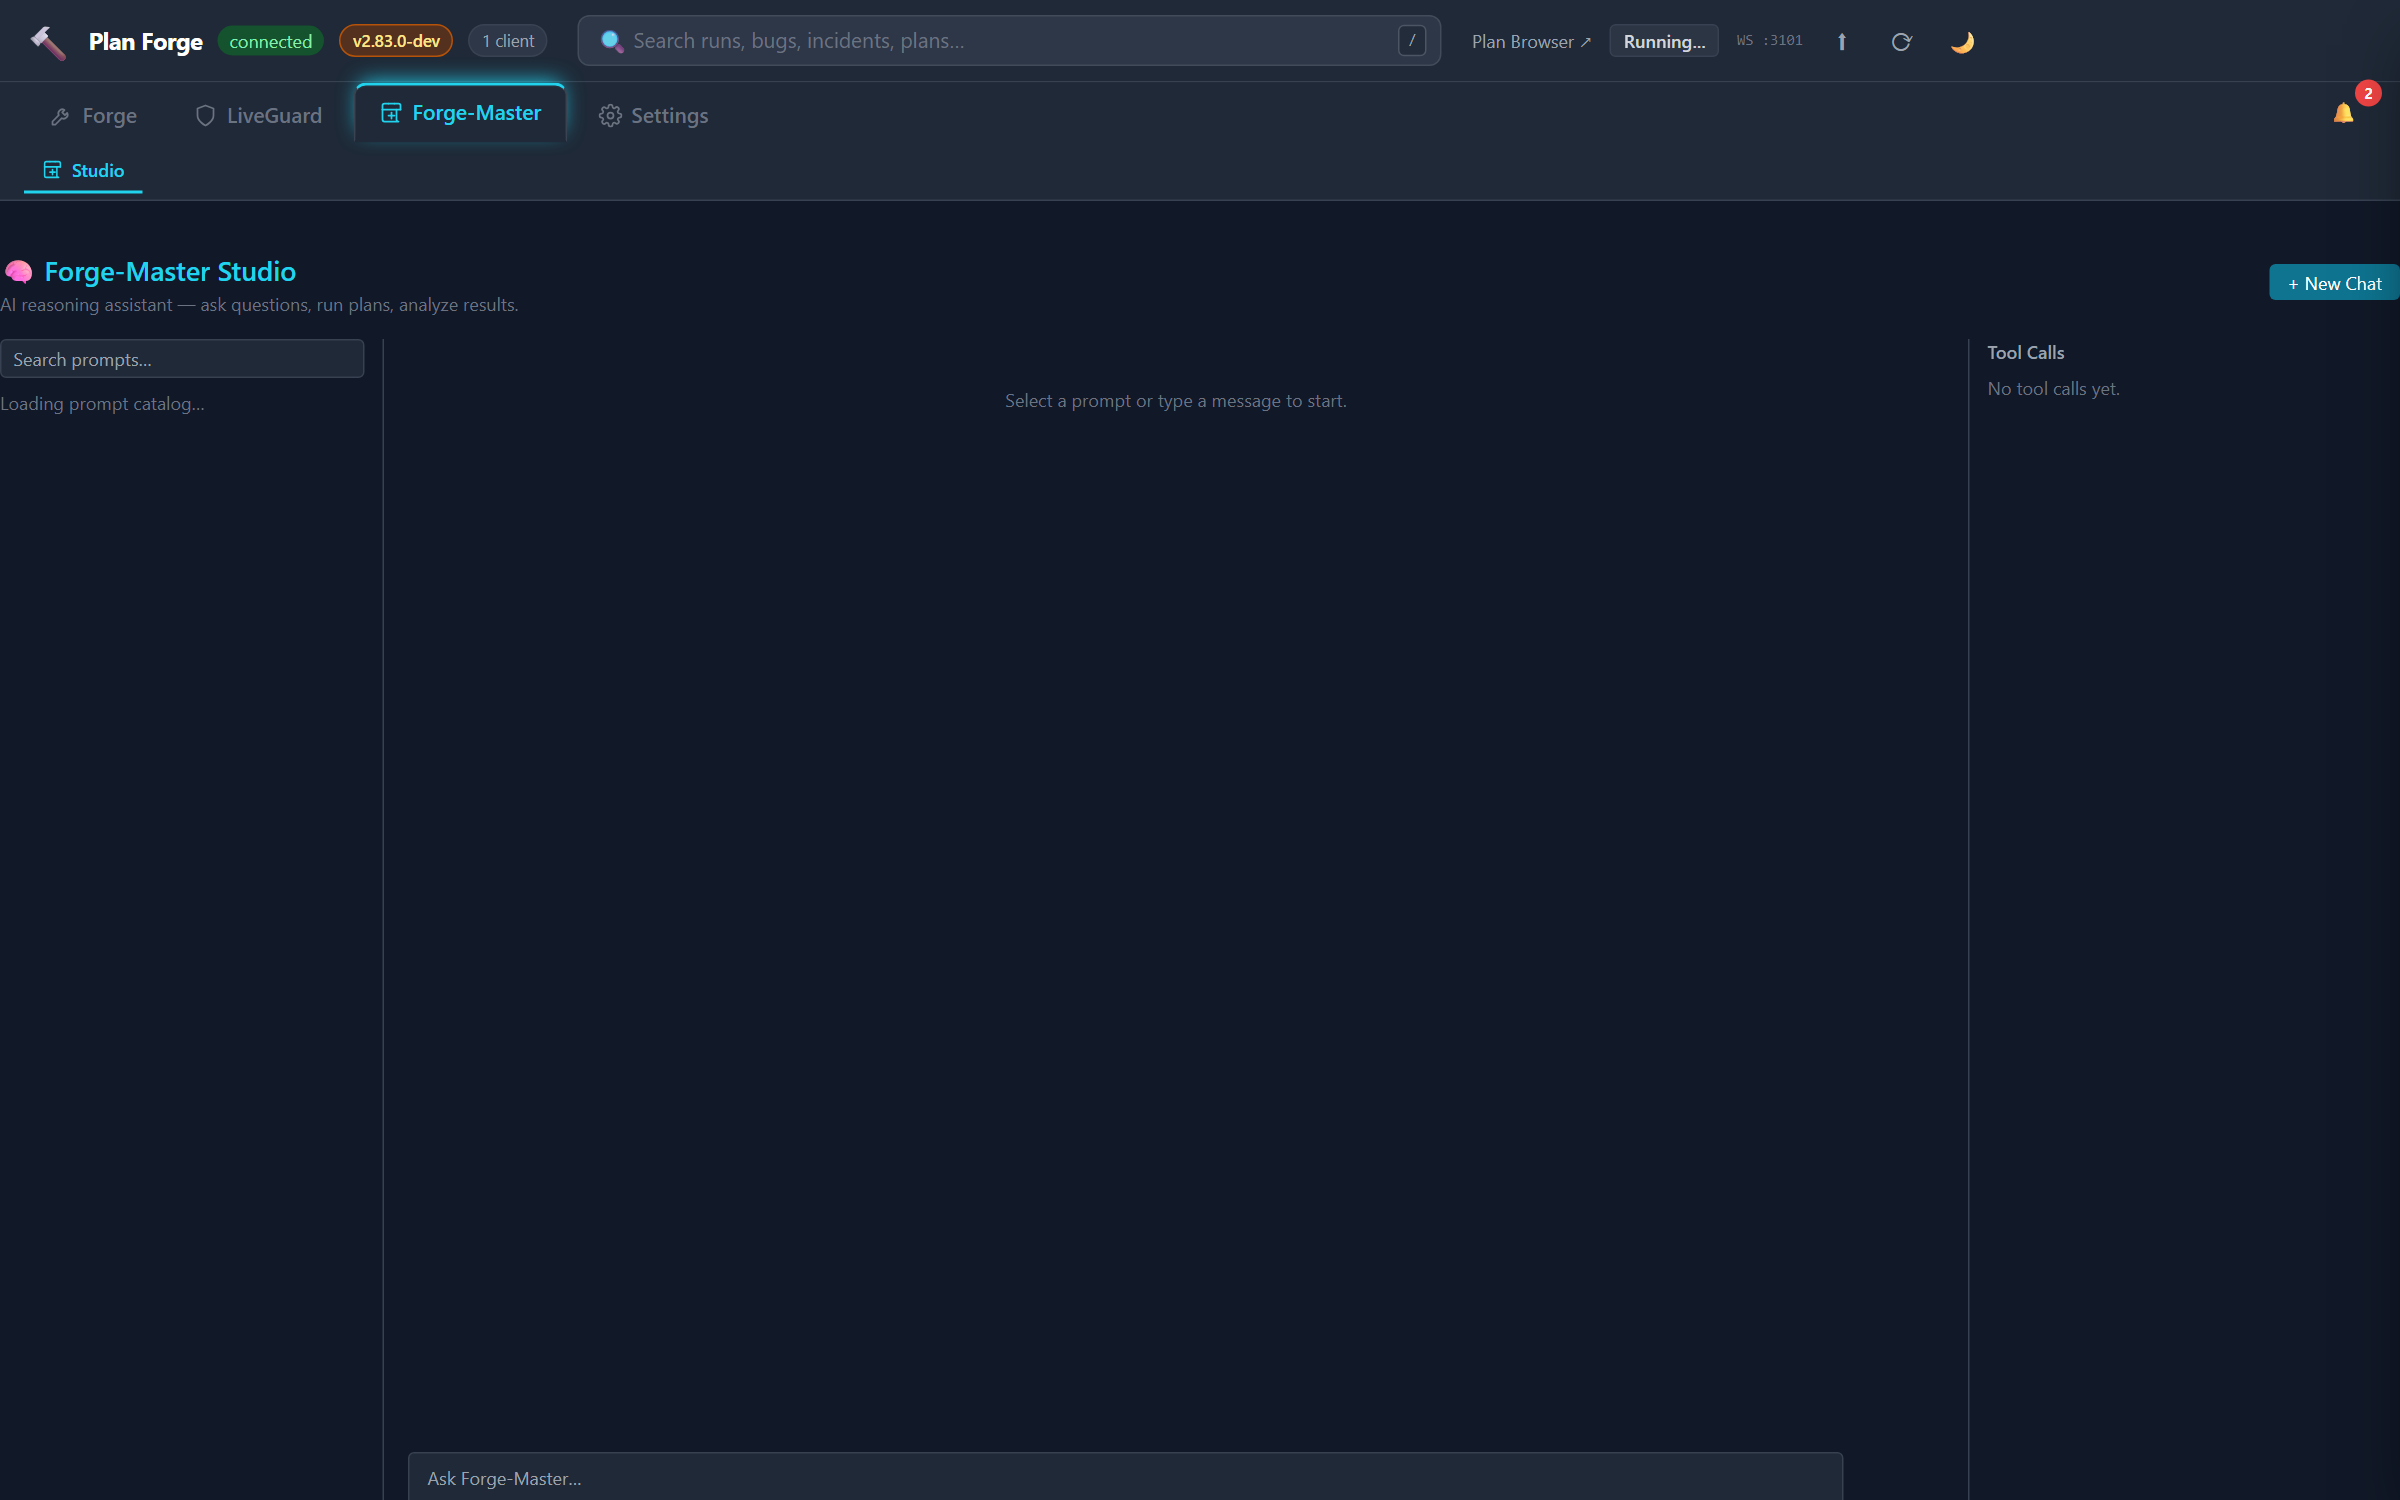The height and width of the screenshot is (1500, 2400).
Task: Open the Settings tab
Action: click(x=654, y=116)
